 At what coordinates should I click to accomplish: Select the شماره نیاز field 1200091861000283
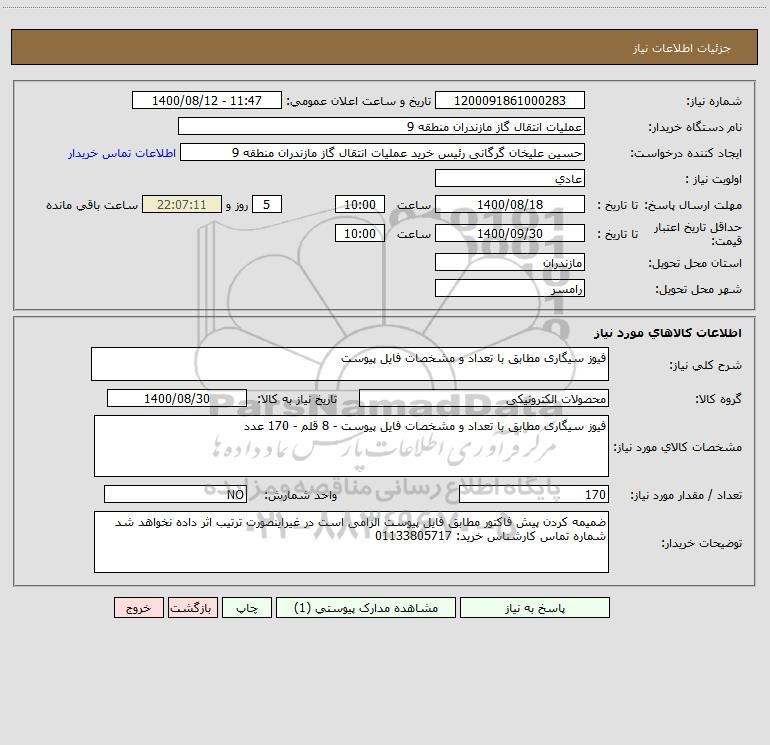click(510, 101)
